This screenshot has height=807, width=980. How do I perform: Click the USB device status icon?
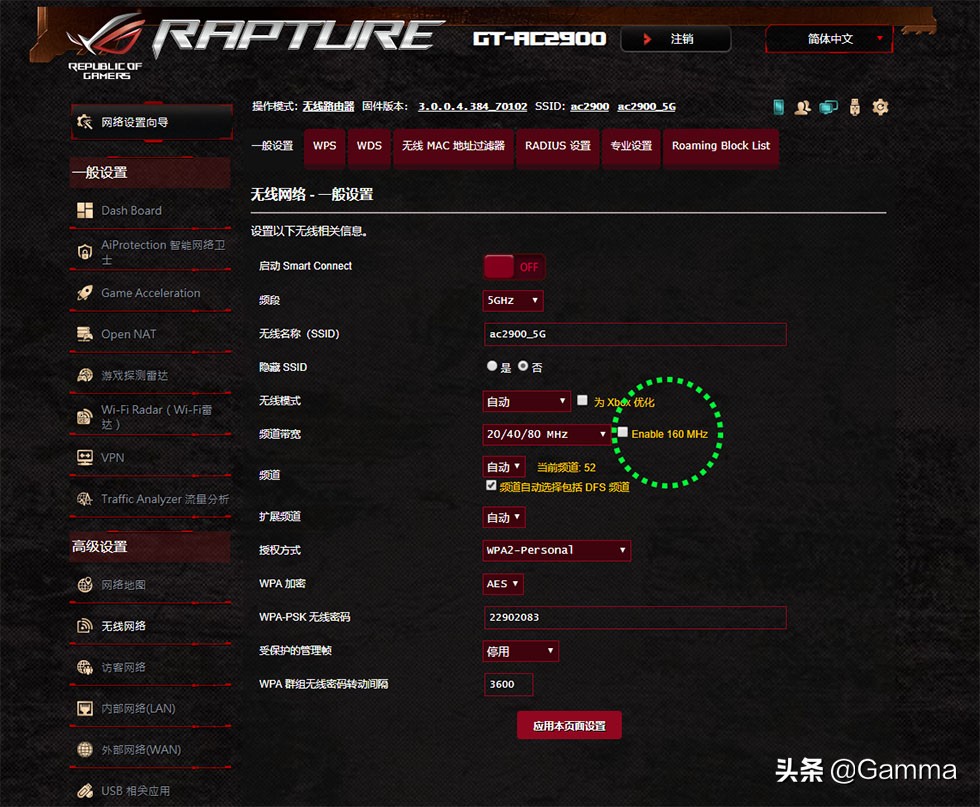[854, 107]
